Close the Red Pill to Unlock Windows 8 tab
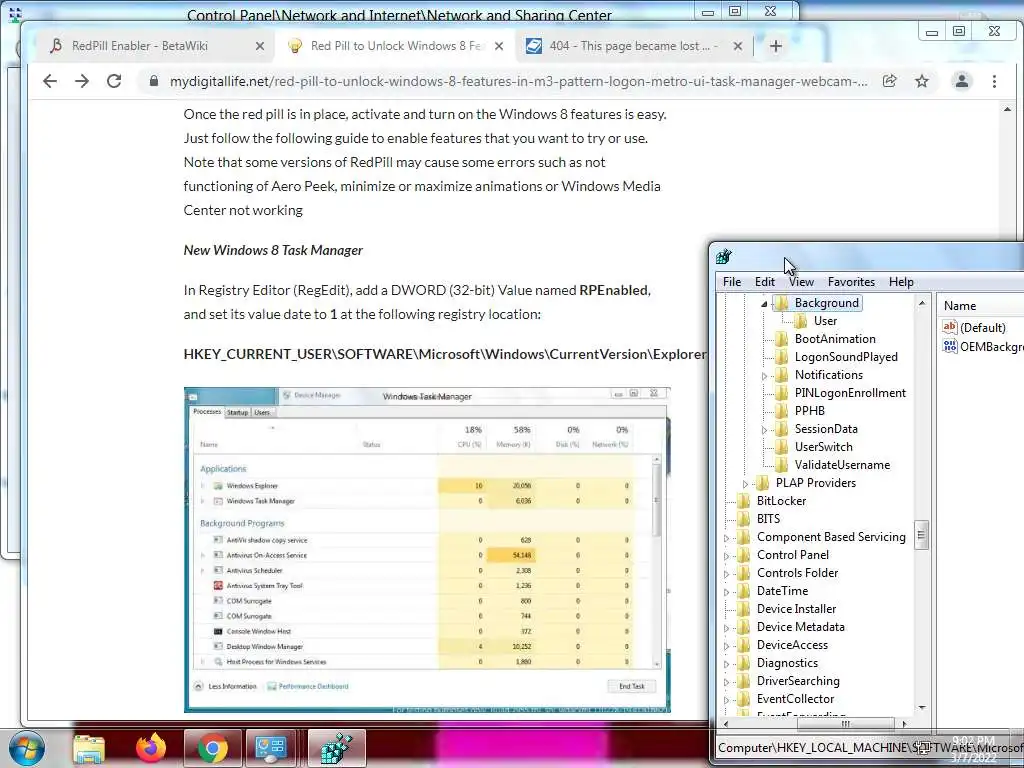Screen dimensions: 1024x768 499,46
